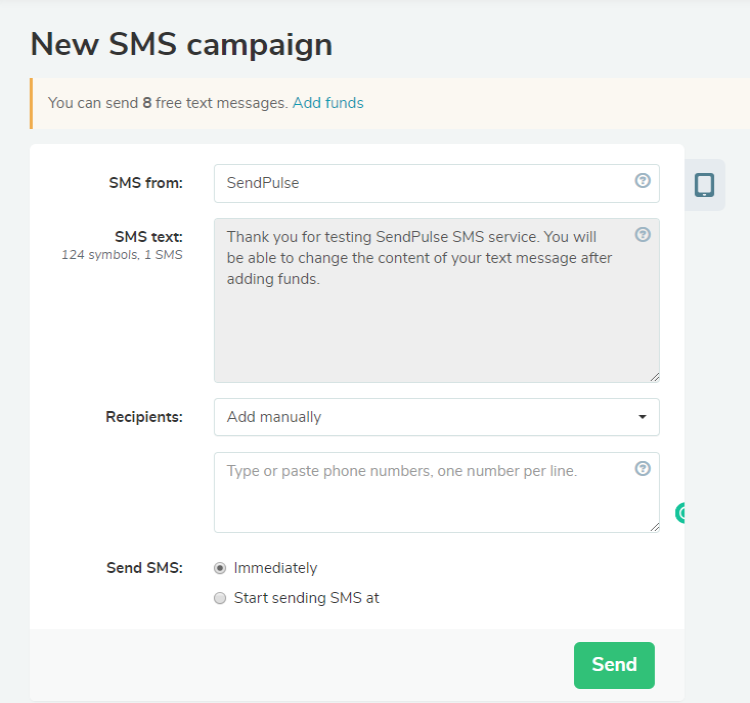Screen dimensions: 750x703
Task: Expand the Add manually recipients dropdown
Action: [436, 417]
